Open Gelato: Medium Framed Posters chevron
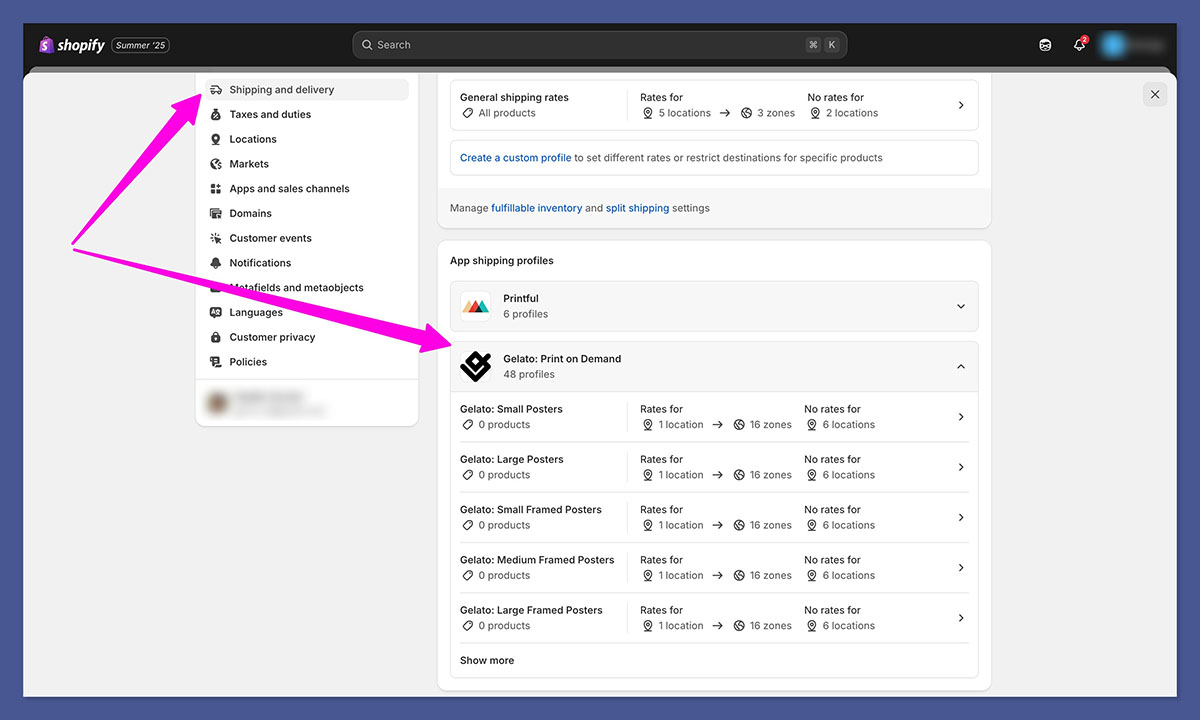The width and height of the screenshot is (1200, 720). coord(961,568)
